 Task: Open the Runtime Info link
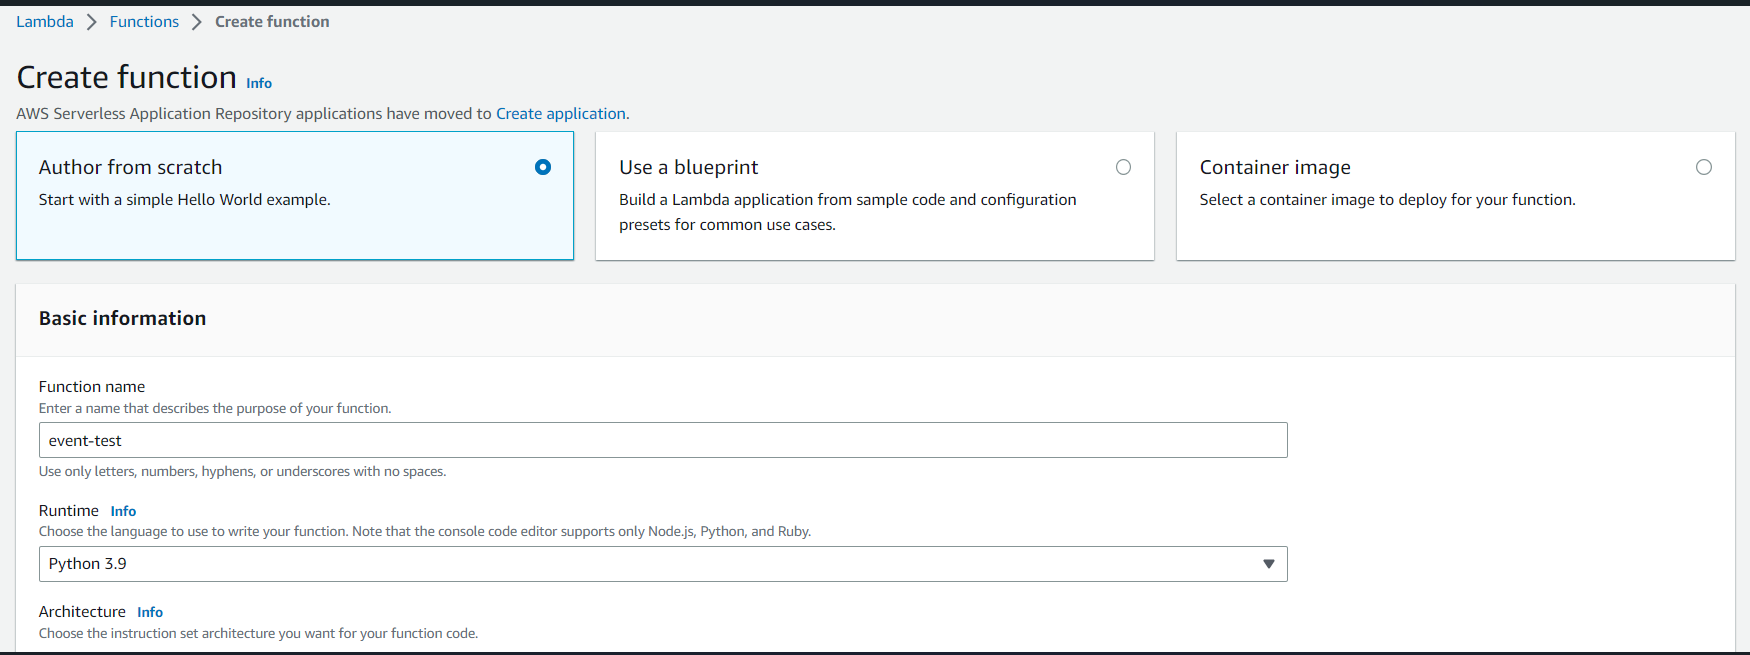(123, 511)
